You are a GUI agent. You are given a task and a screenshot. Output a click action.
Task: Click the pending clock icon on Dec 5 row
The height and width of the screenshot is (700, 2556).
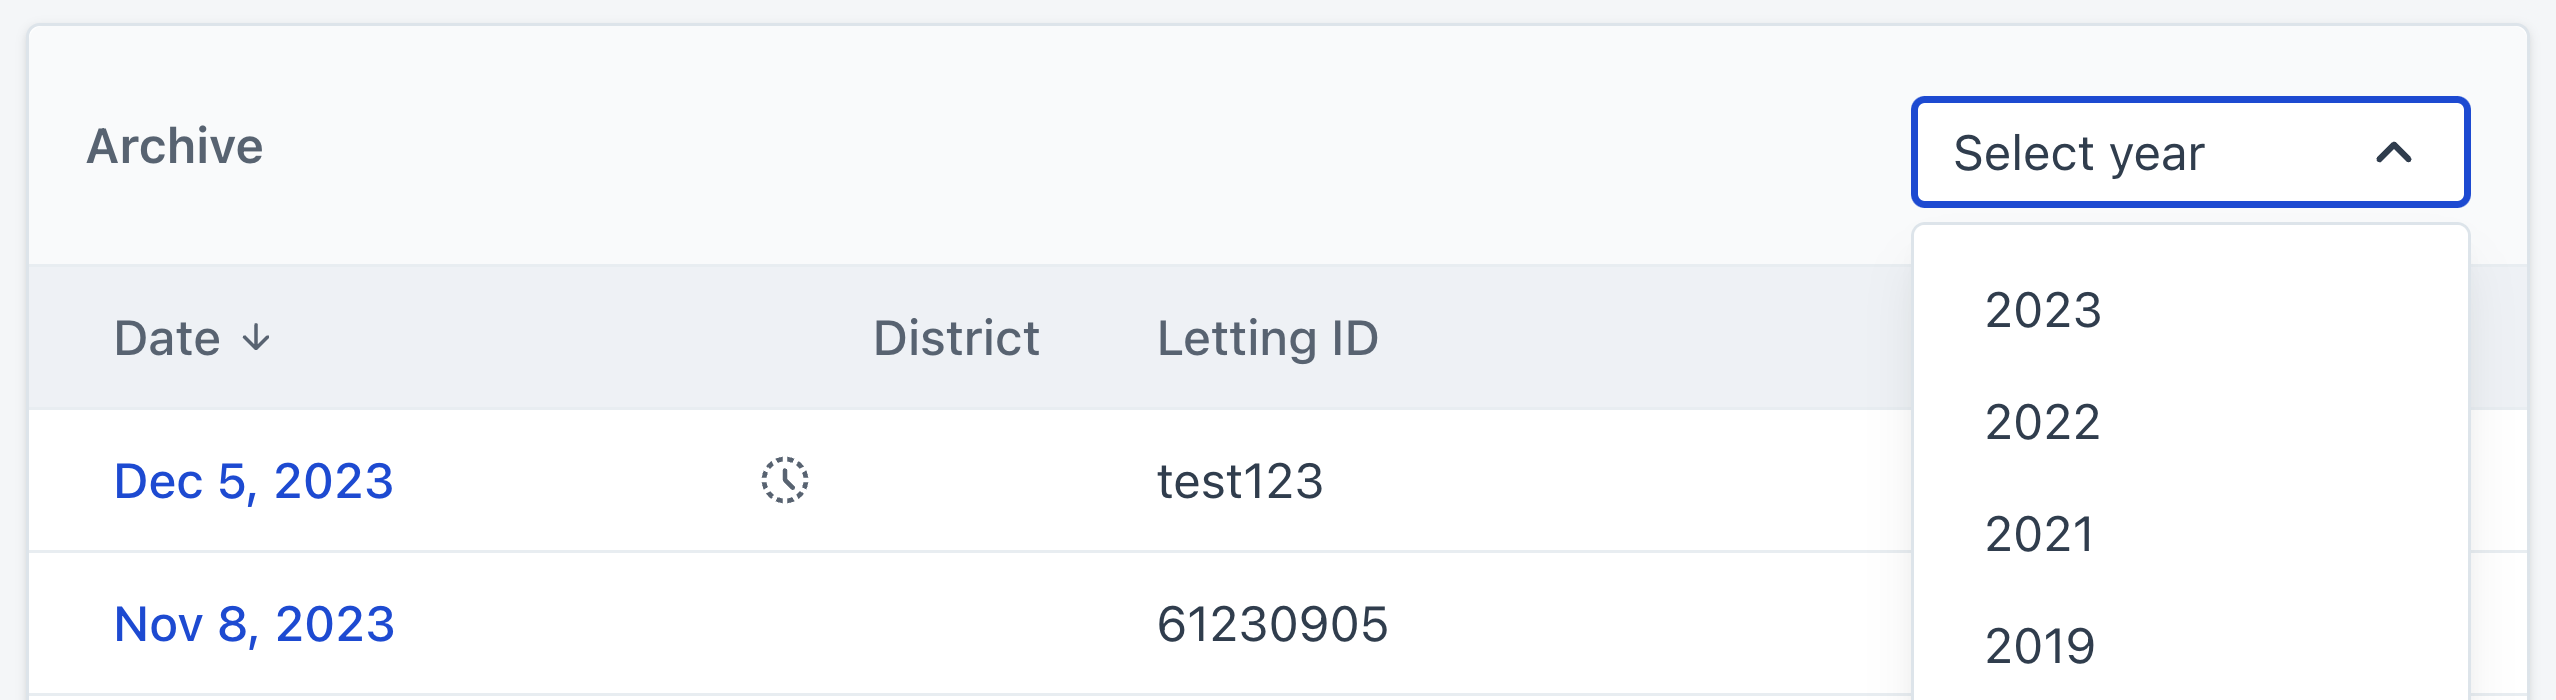pyautogui.click(x=785, y=480)
